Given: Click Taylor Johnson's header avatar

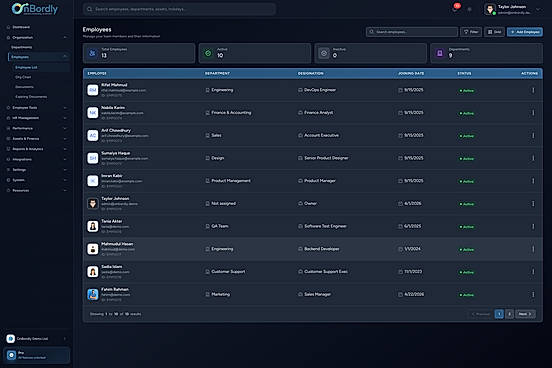Looking at the screenshot, I should [x=490, y=10].
